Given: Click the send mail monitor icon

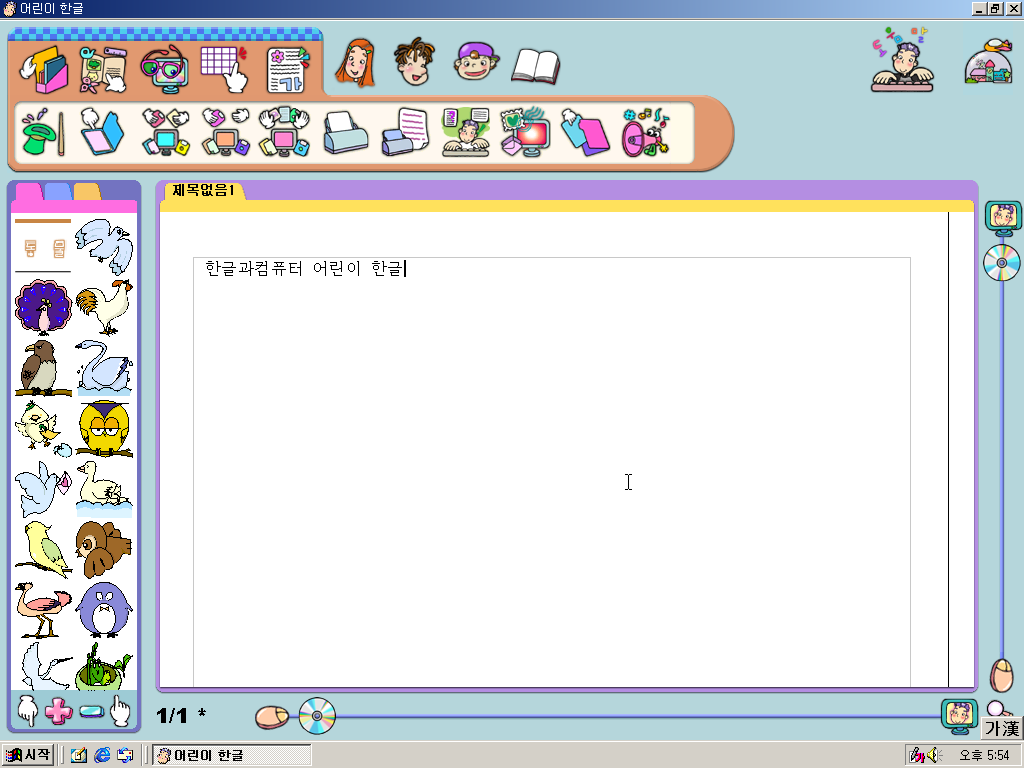Looking at the screenshot, I should 525,132.
